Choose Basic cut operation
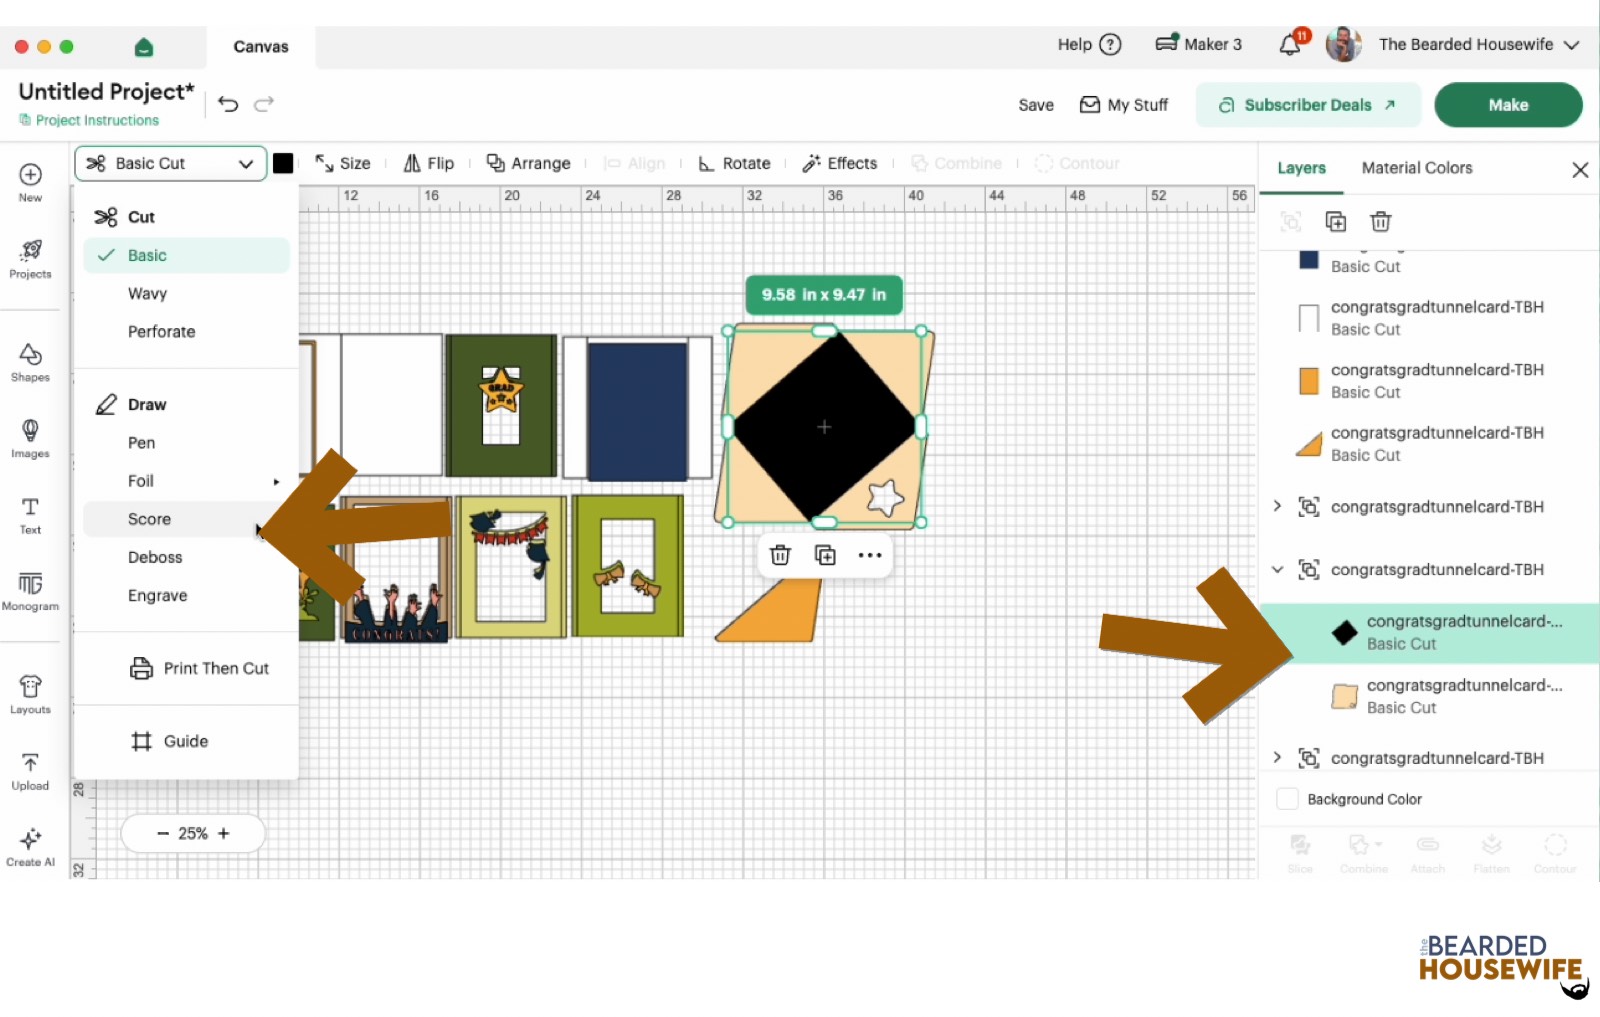The height and width of the screenshot is (1017, 1600). pyautogui.click(x=187, y=255)
